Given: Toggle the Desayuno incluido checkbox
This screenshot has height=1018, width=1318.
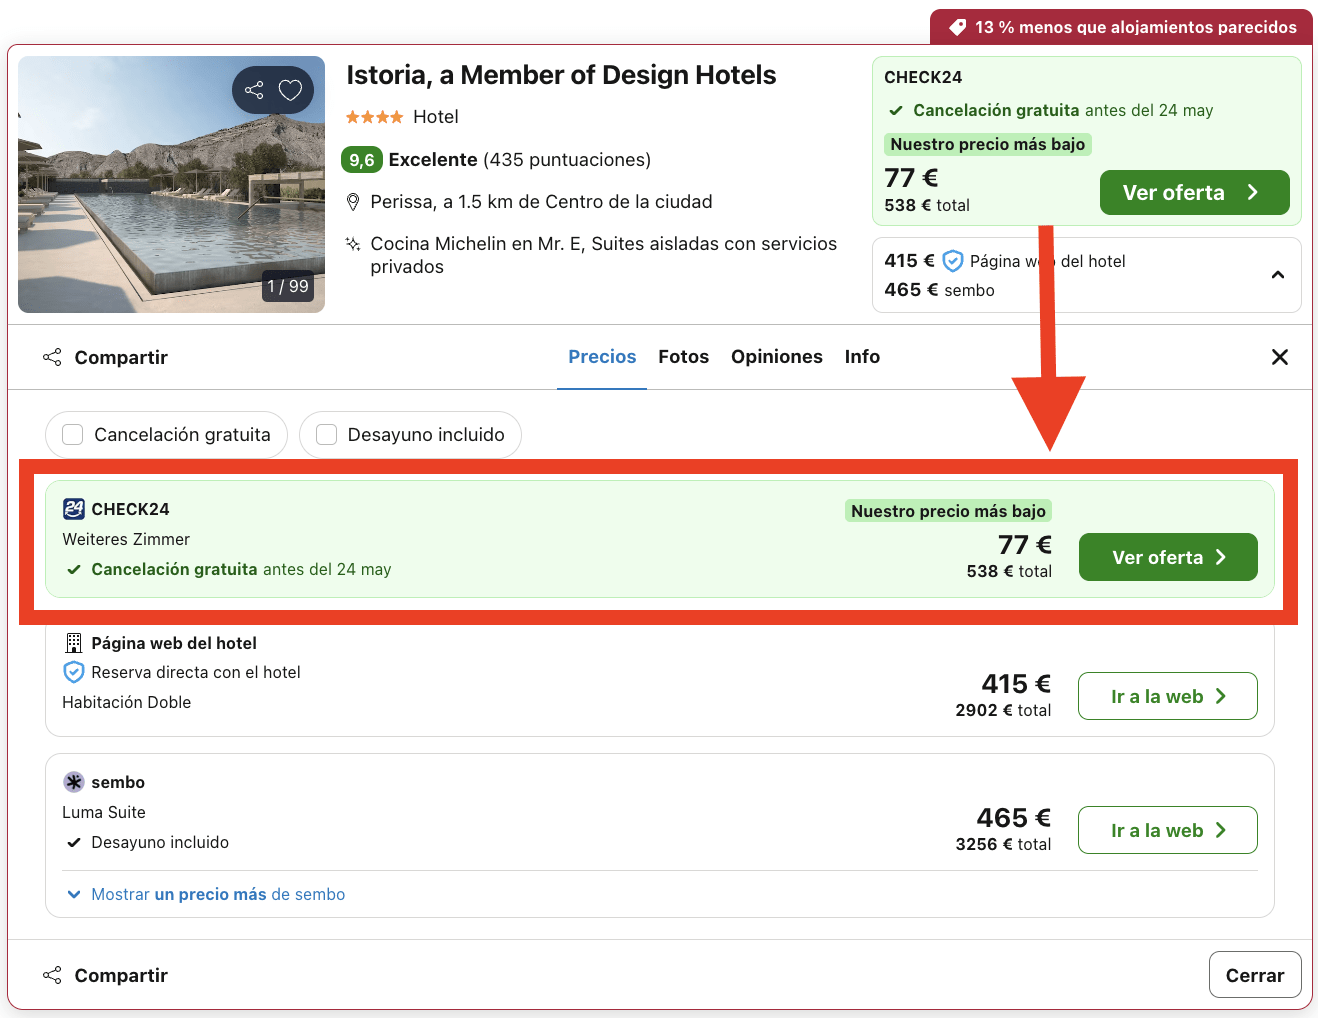Looking at the screenshot, I should point(326,435).
